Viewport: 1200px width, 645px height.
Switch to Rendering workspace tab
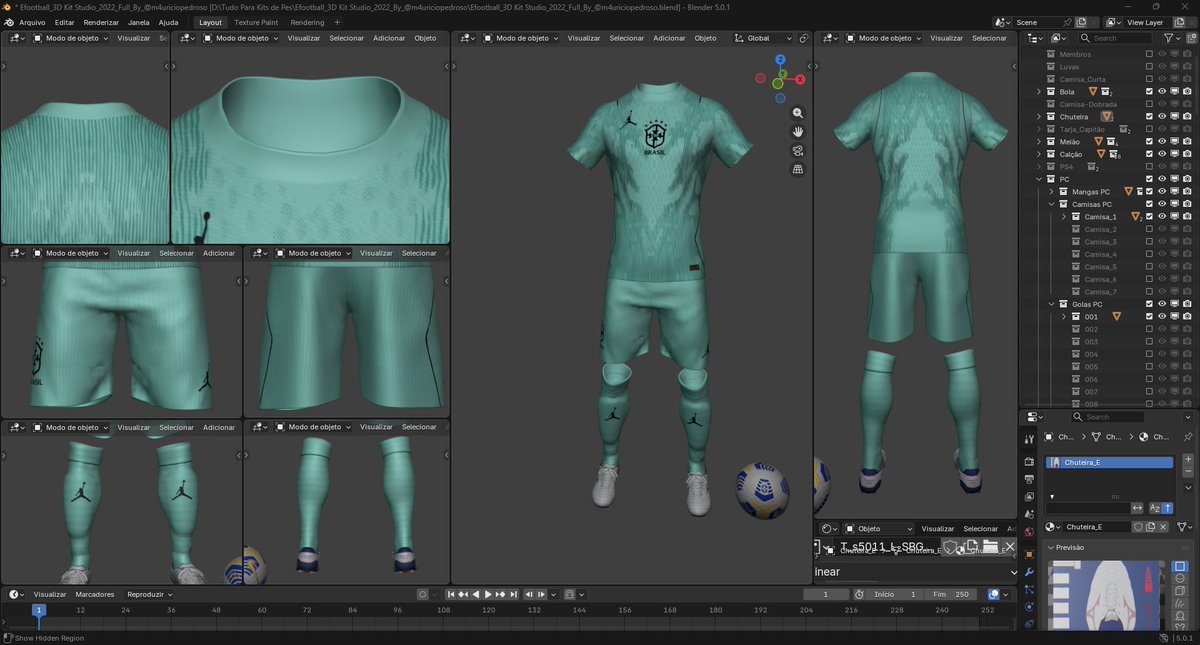click(x=307, y=22)
